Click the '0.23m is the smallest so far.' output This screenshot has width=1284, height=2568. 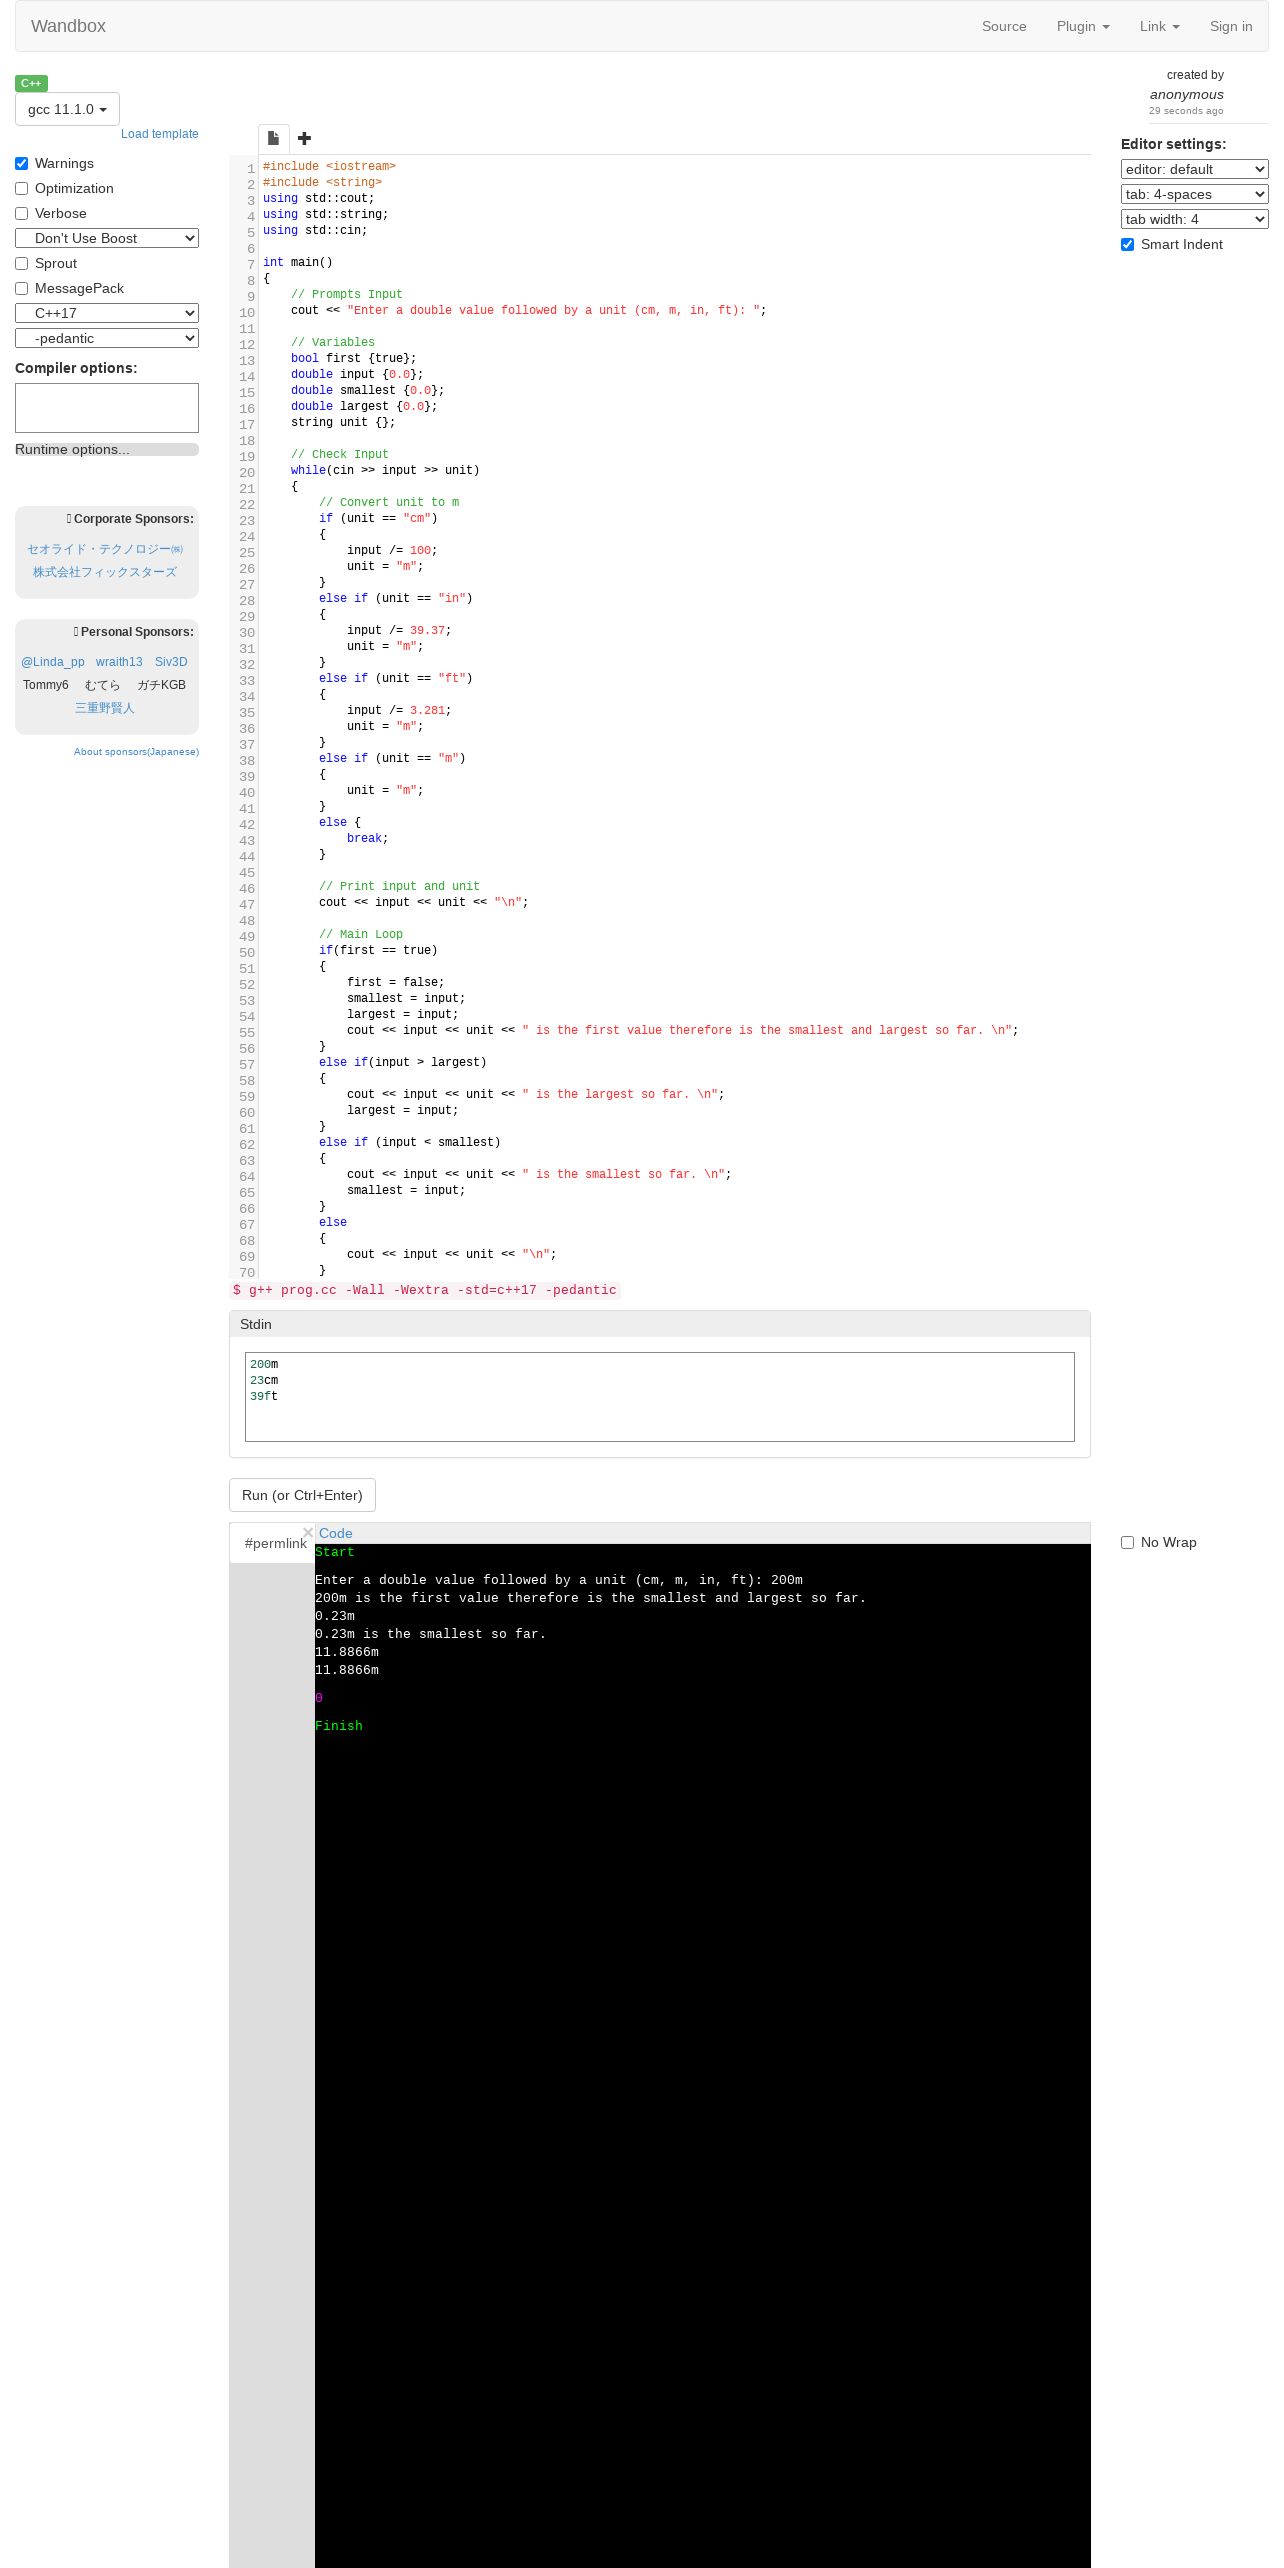point(431,1634)
